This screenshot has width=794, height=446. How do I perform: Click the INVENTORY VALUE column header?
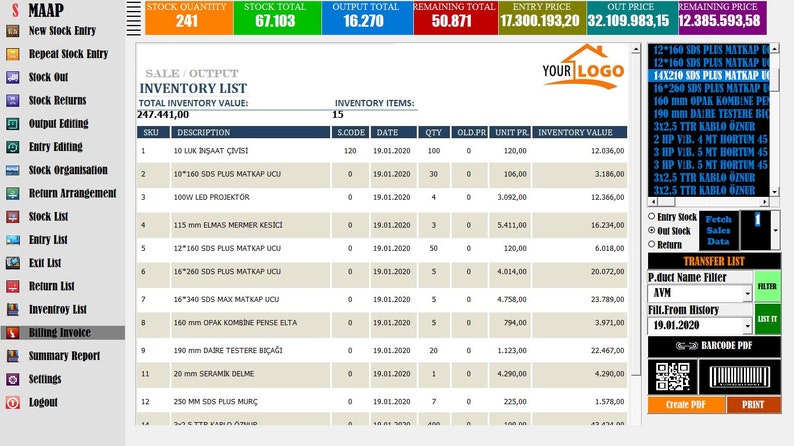(x=579, y=133)
